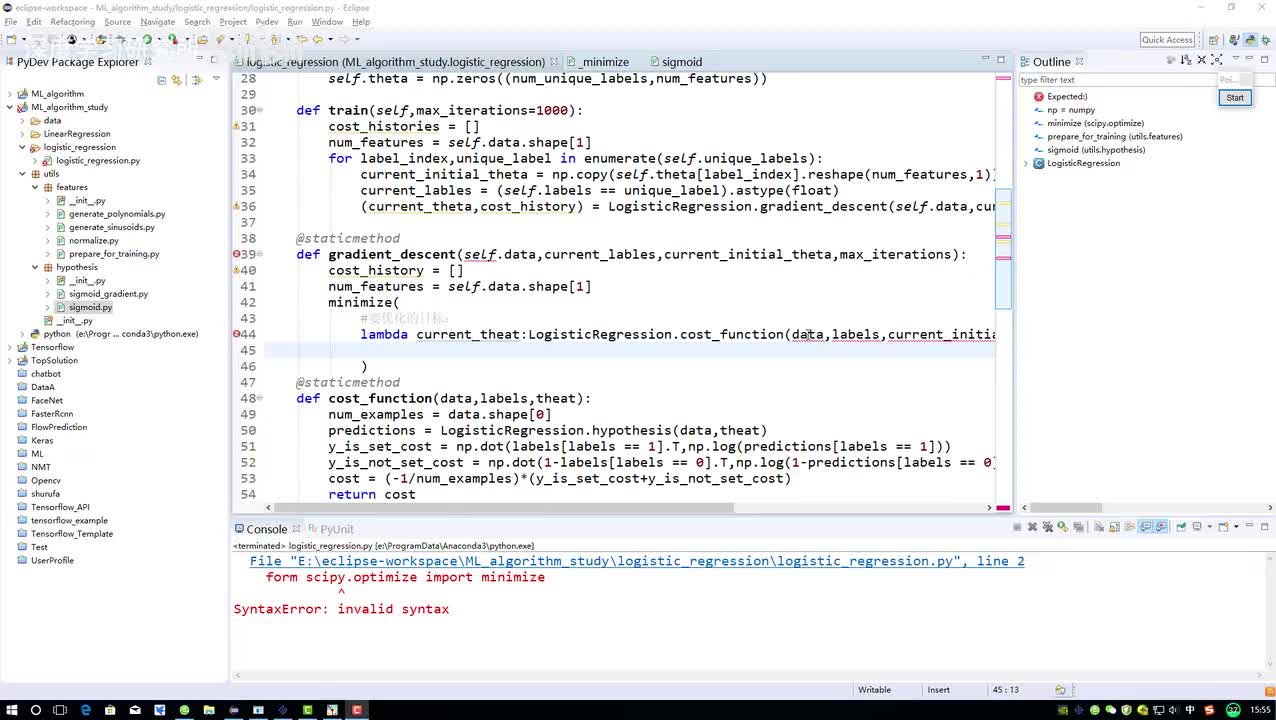The width and height of the screenshot is (1276, 720).
Task: Select the Tensorflow project
Action: click(52, 347)
